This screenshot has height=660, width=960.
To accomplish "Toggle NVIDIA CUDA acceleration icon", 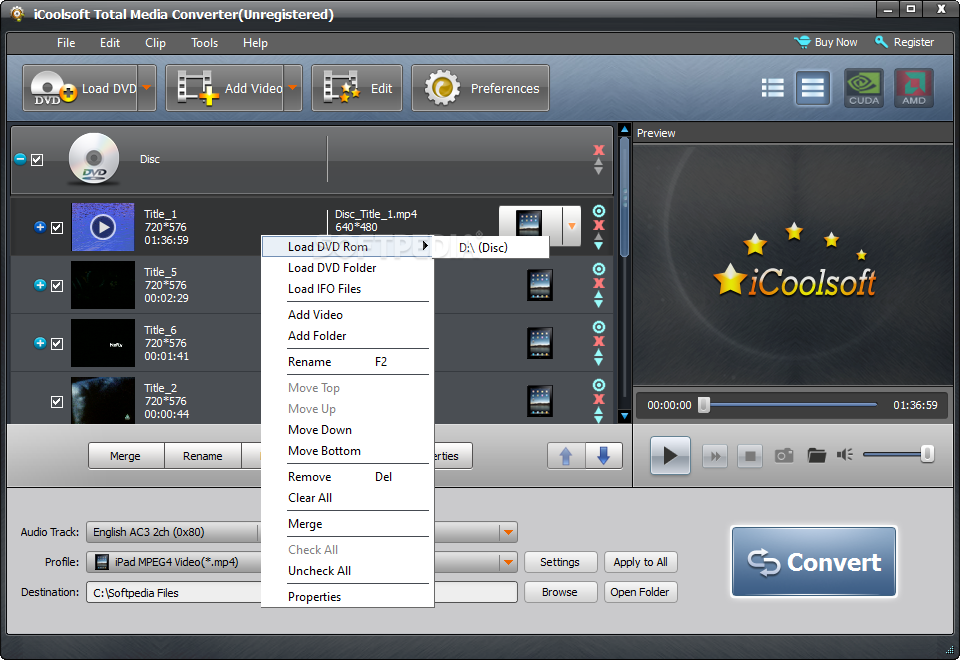I will coord(864,88).
